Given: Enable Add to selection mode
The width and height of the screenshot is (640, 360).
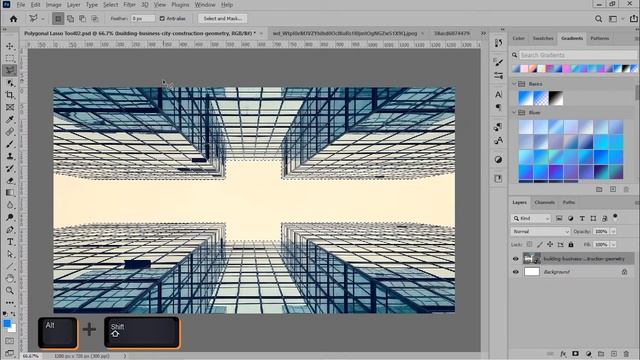Looking at the screenshot, I should (70, 19).
